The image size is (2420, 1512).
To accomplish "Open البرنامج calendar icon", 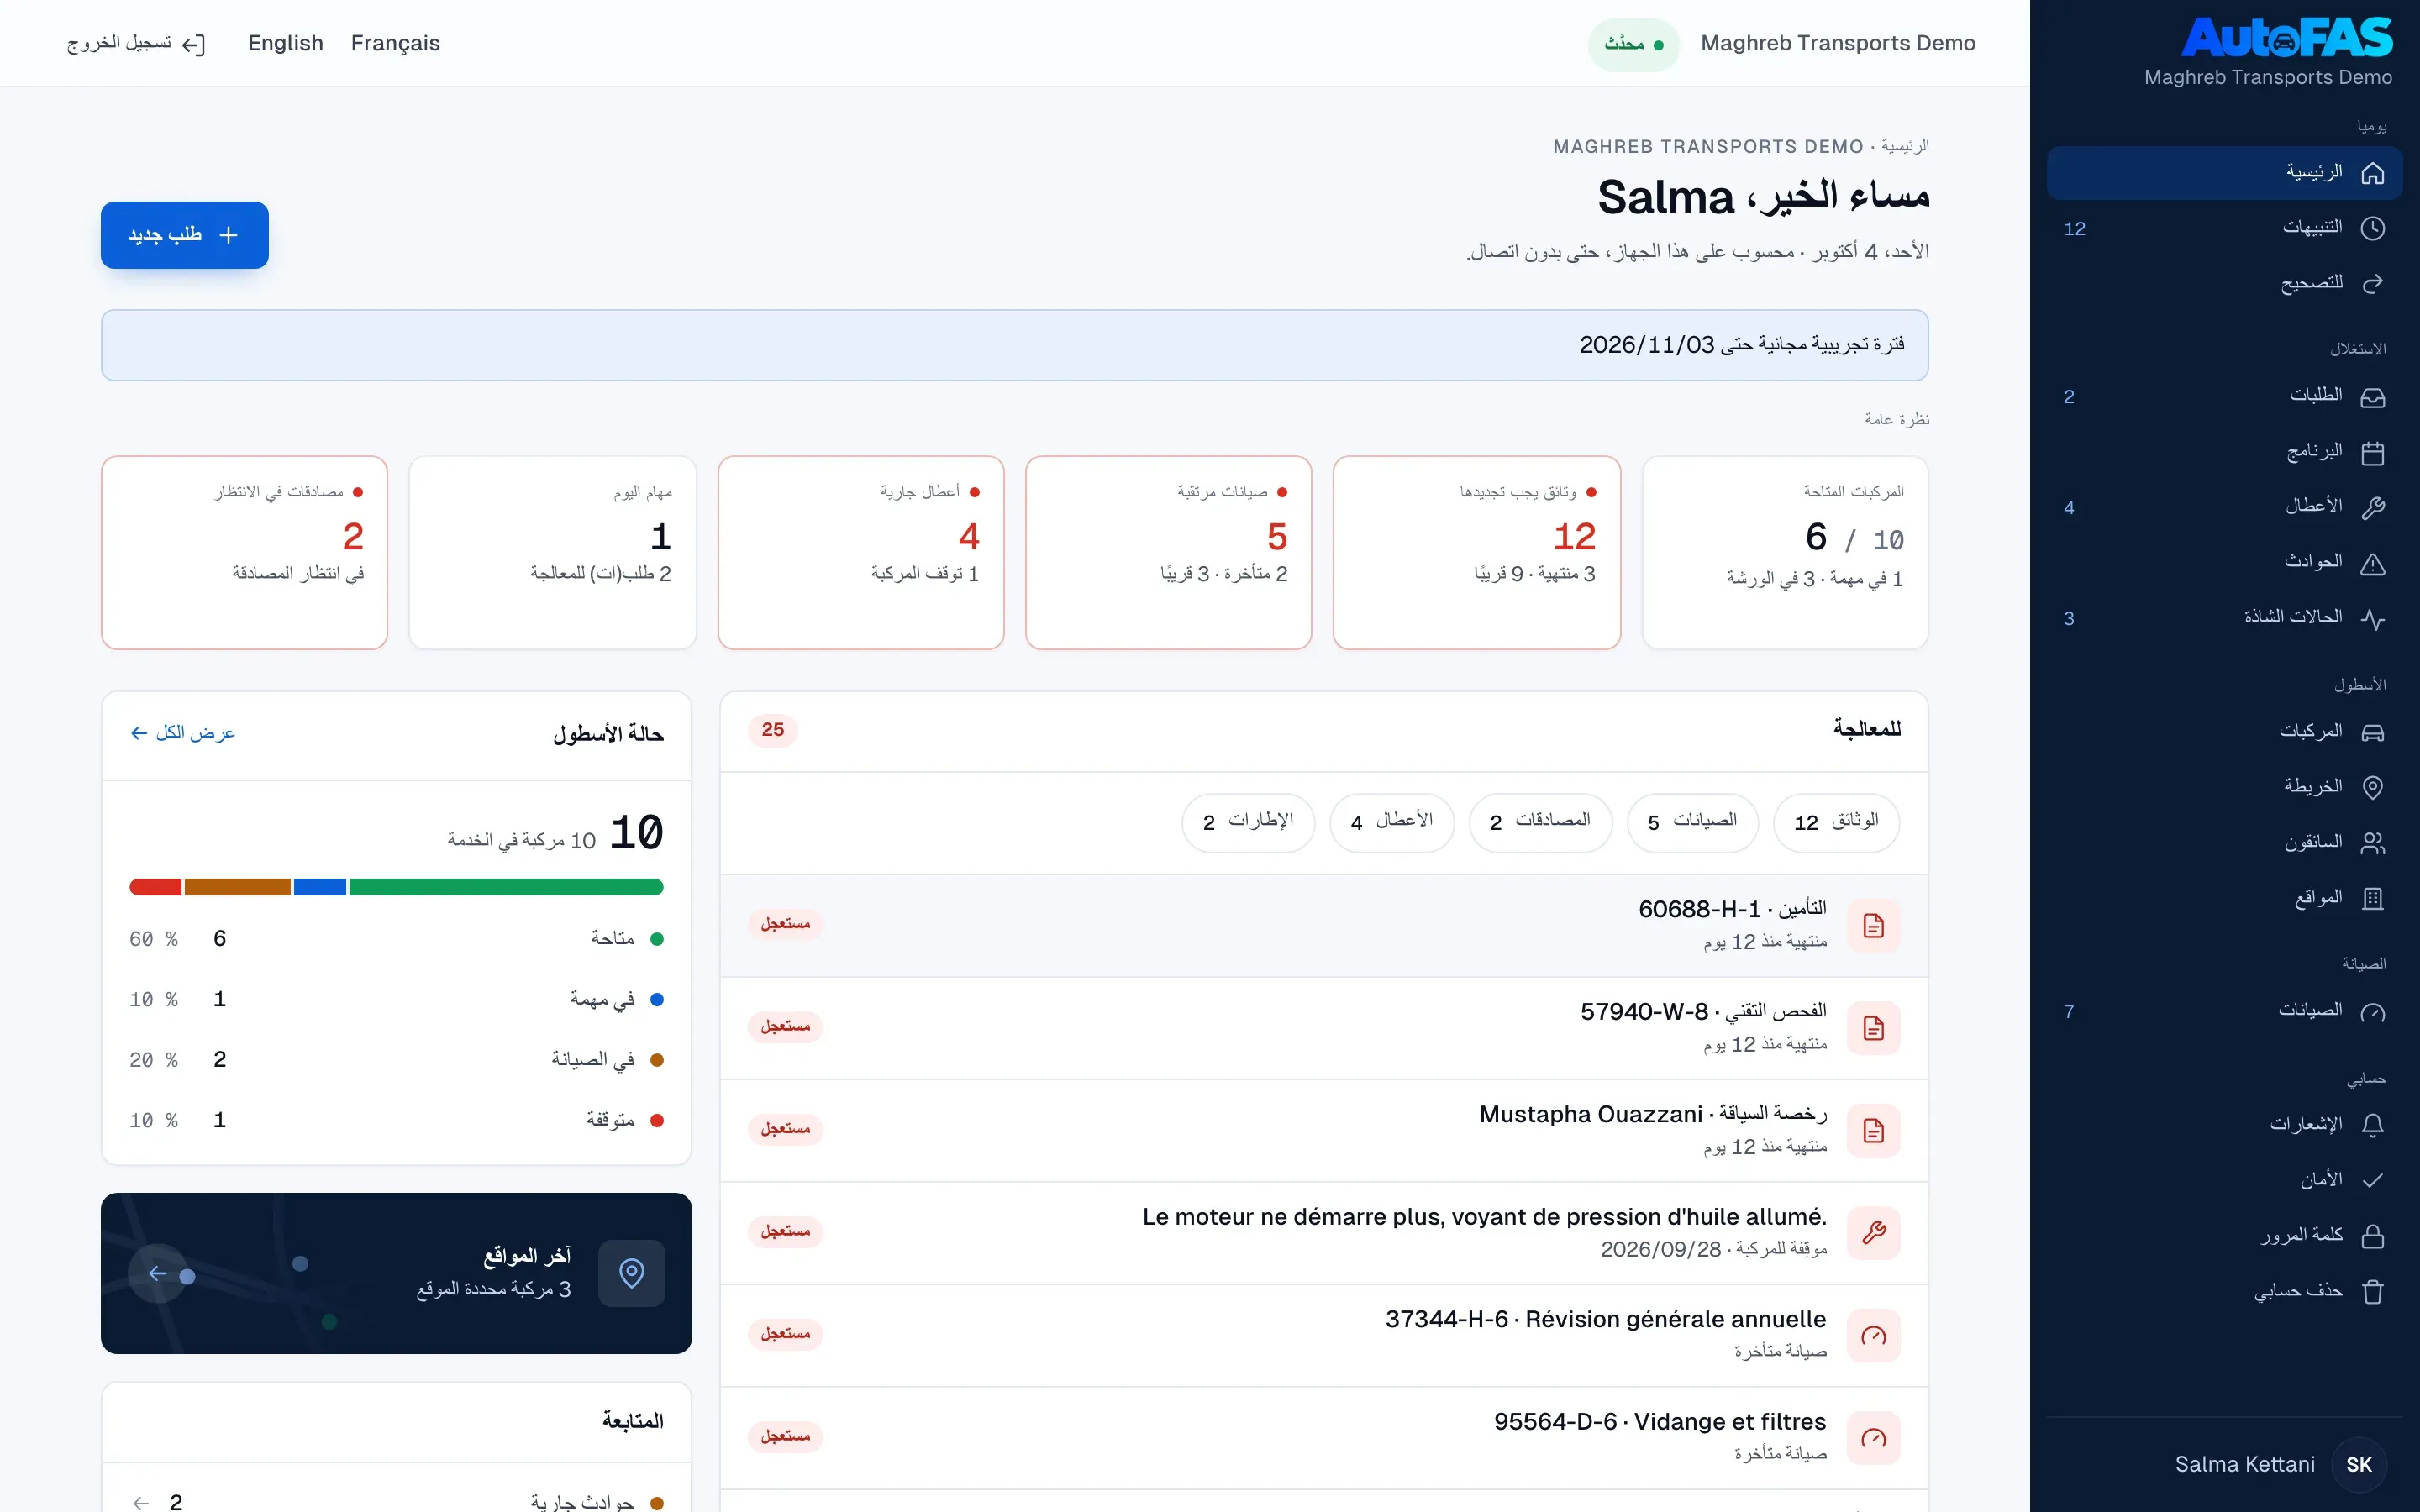I will pos(2372,453).
